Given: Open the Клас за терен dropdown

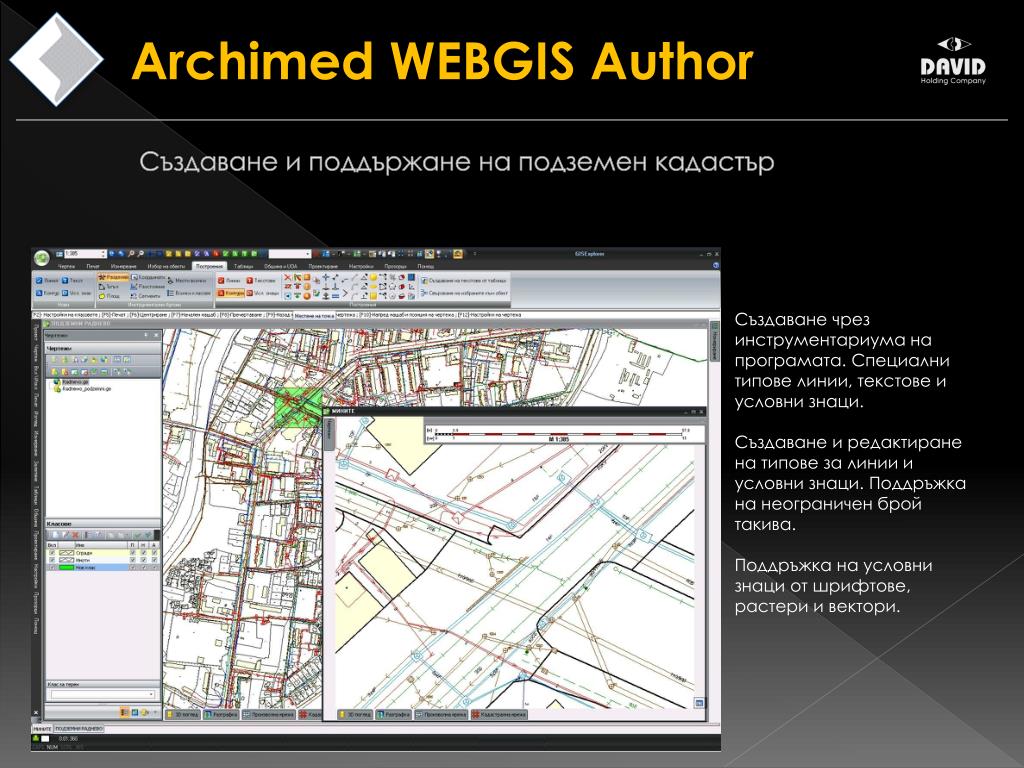Looking at the screenshot, I should (103, 694).
